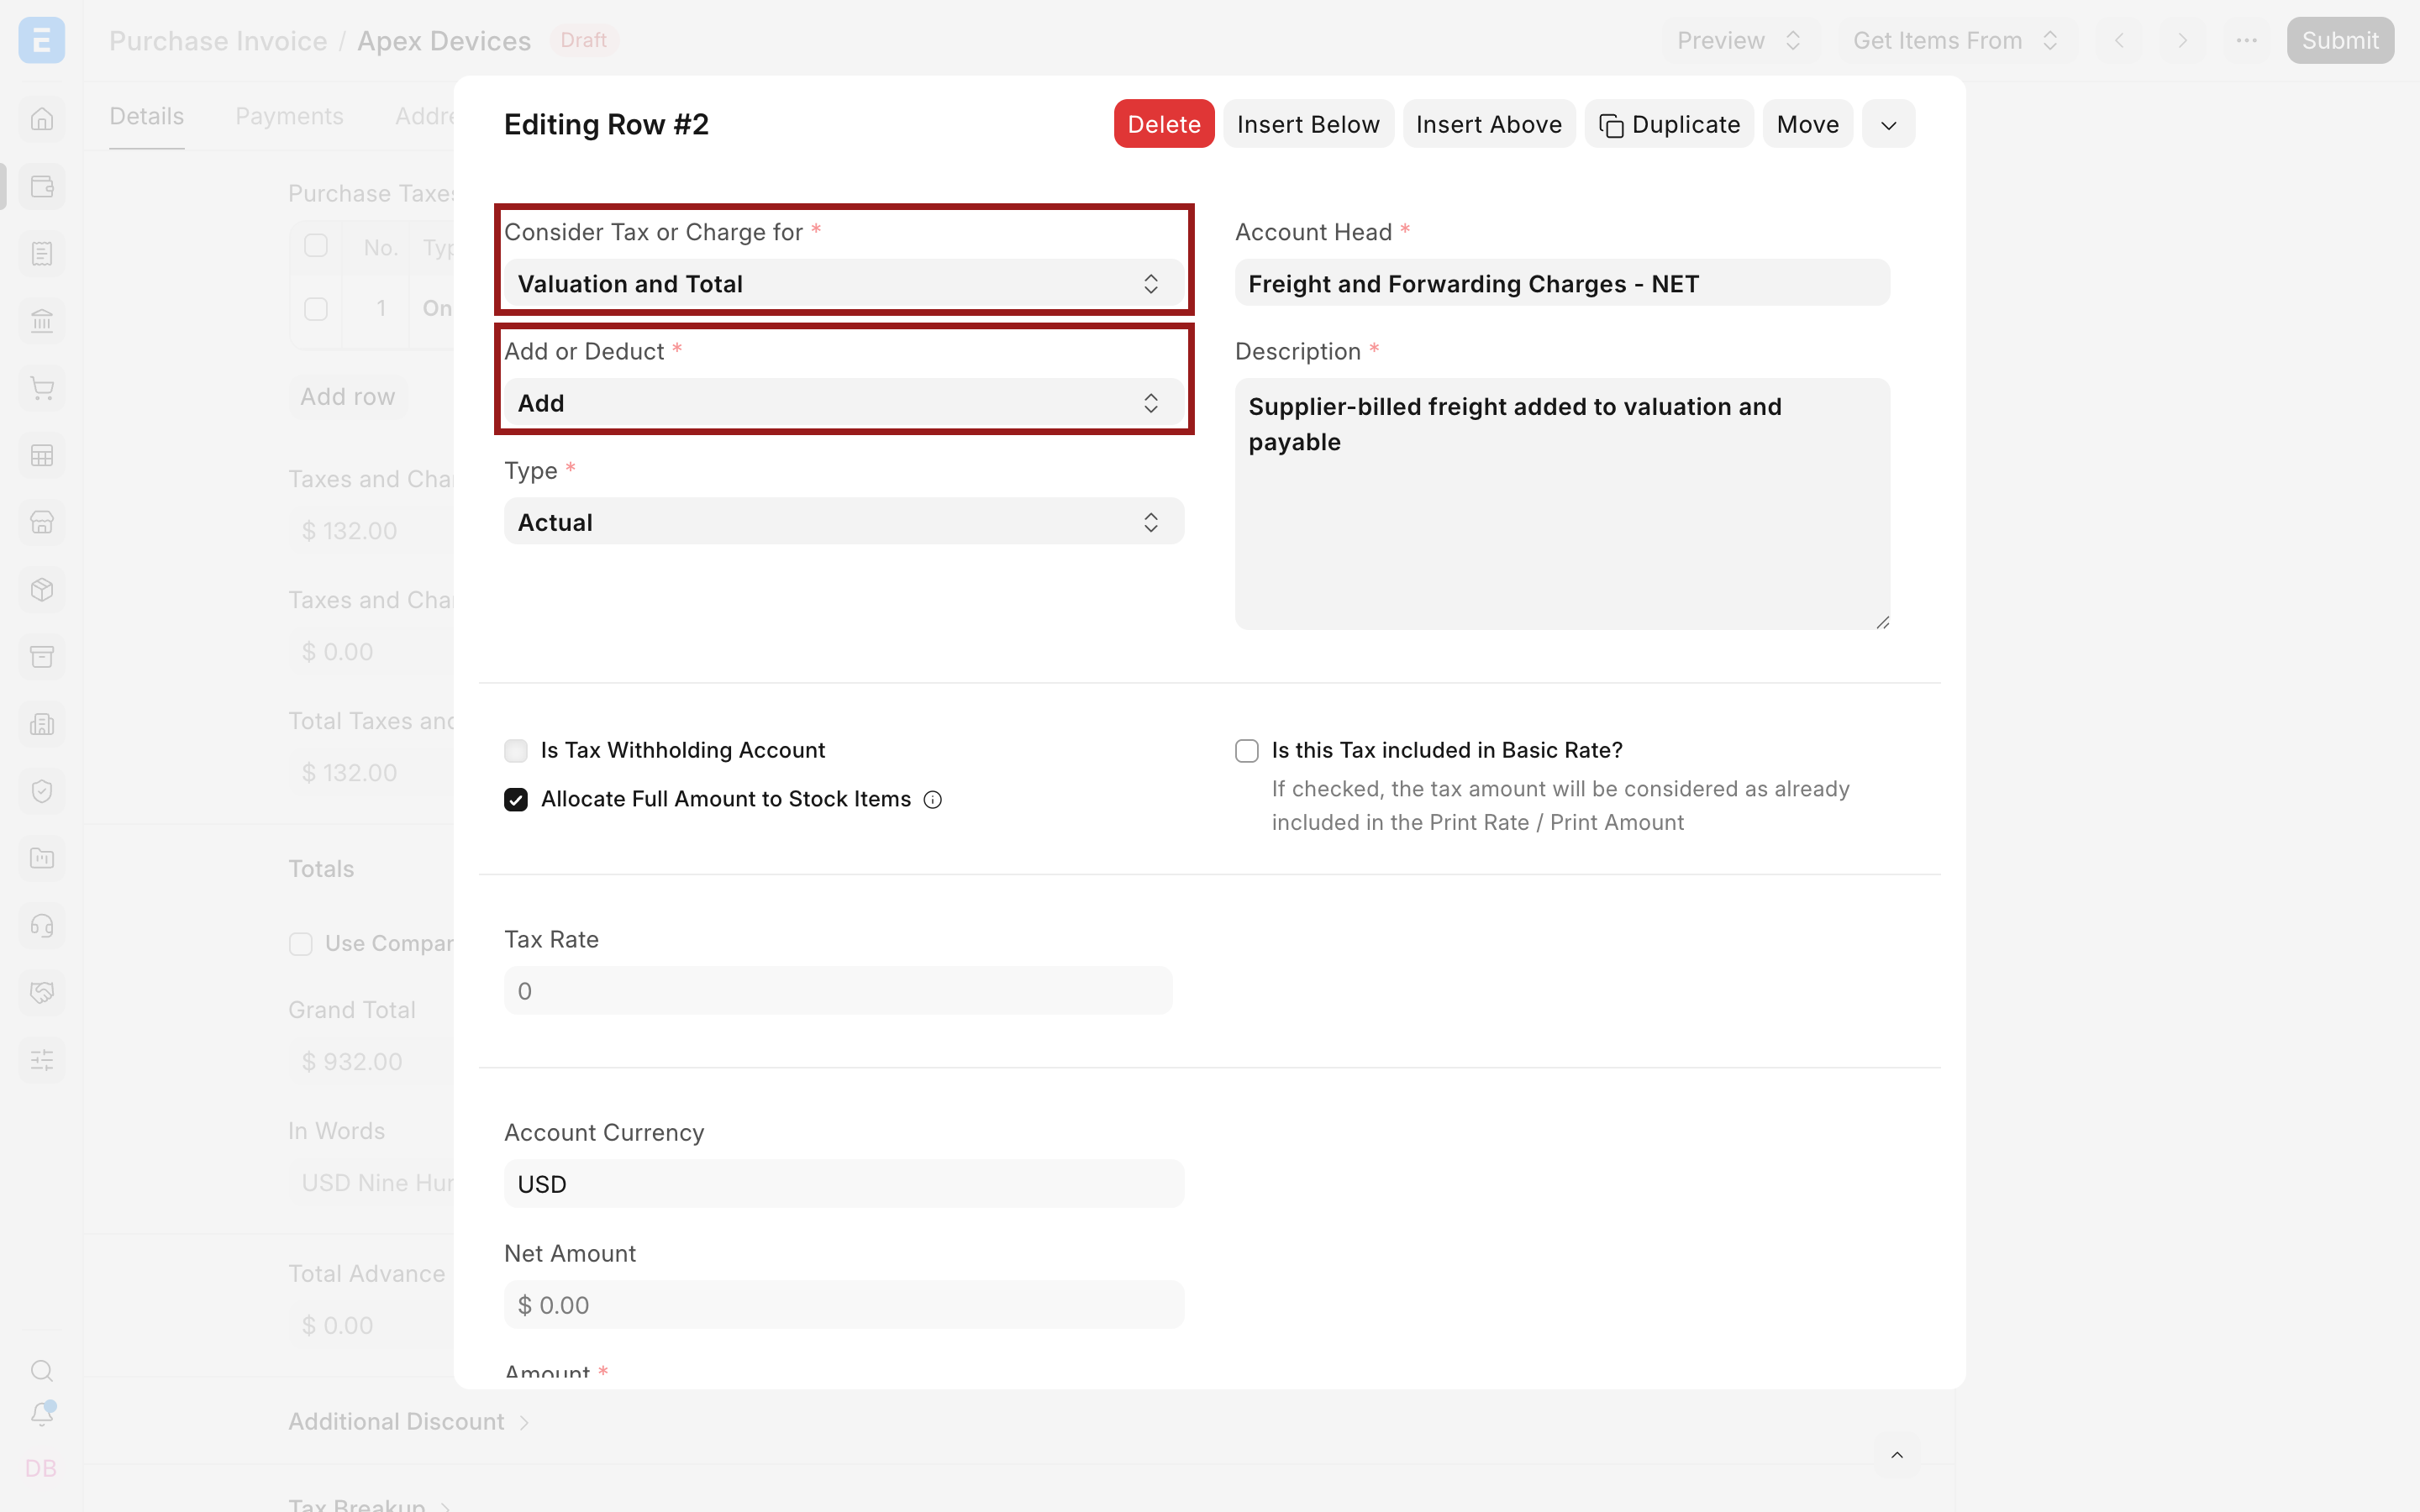Open the storefront Selling sidebar icon

(41, 523)
